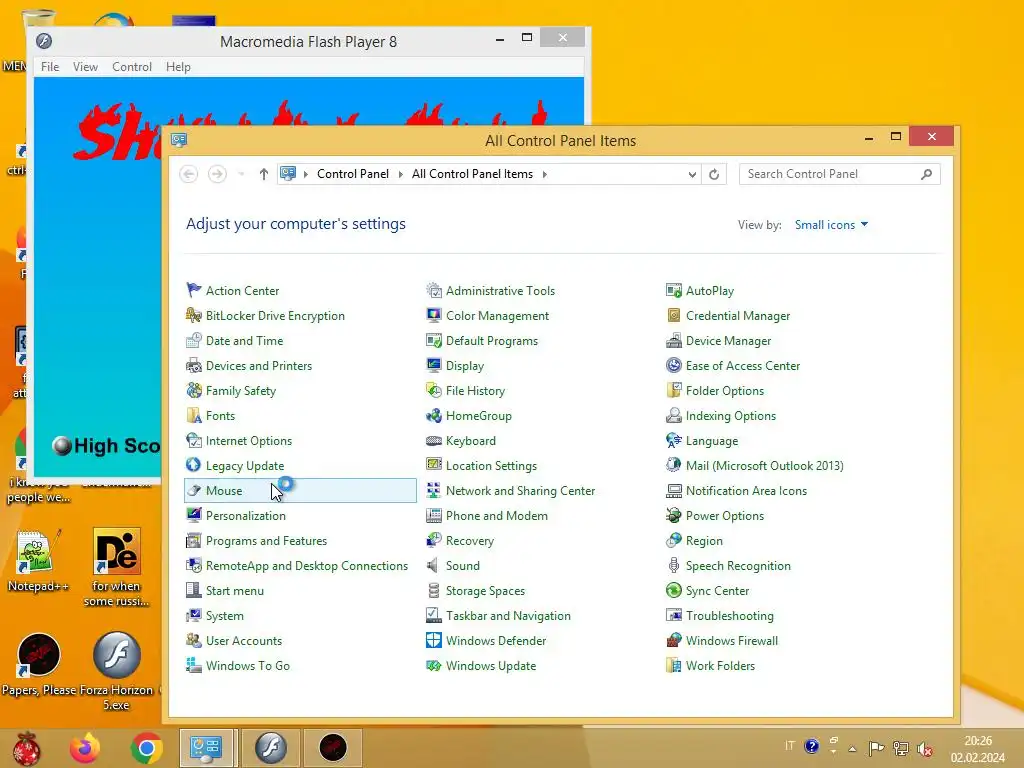This screenshot has width=1024, height=768.
Task: Click the Control Panel breadcrumb segment
Action: click(x=353, y=174)
